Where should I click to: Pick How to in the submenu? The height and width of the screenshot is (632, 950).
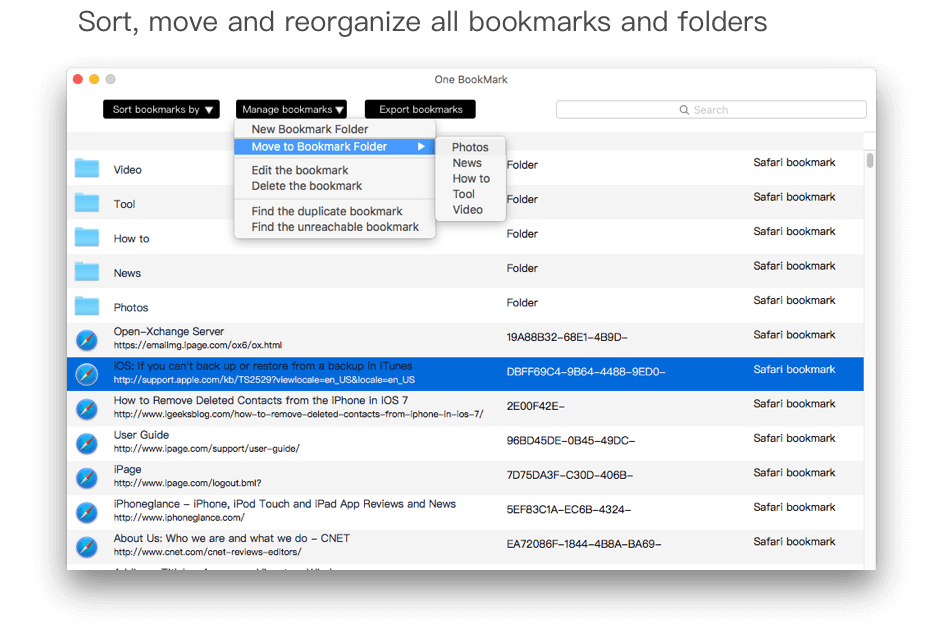click(471, 179)
